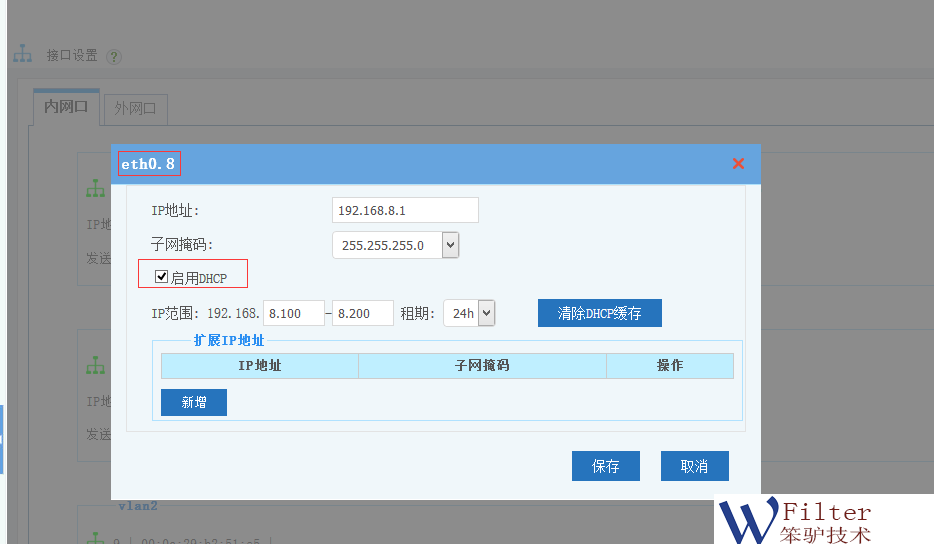Image resolution: width=934 pixels, height=544 pixels.
Task: Click 新增 to add extended IP
Action: [x=193, y=402]
